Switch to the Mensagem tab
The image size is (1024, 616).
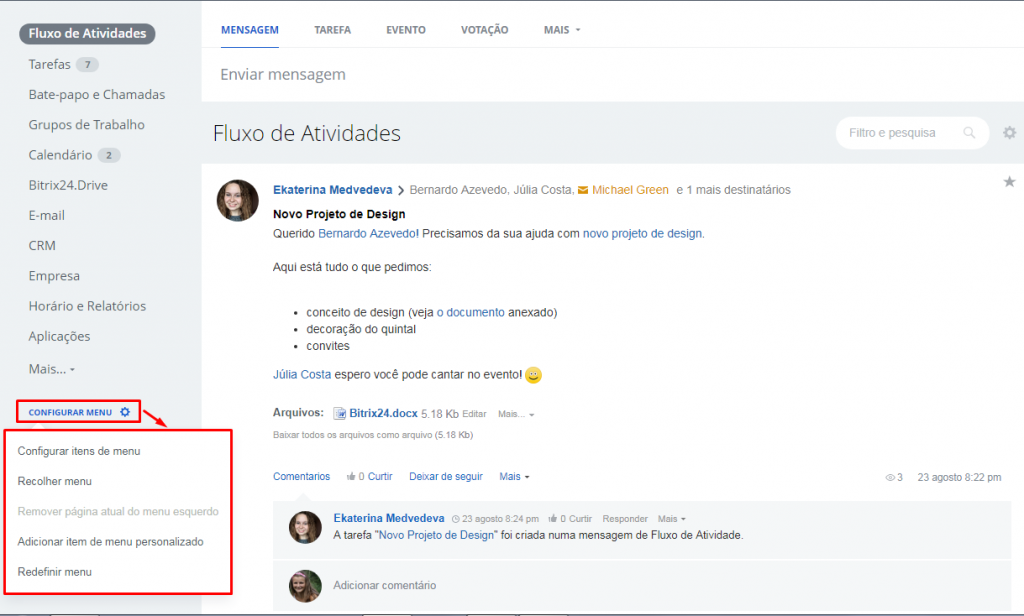pos(249,30)
